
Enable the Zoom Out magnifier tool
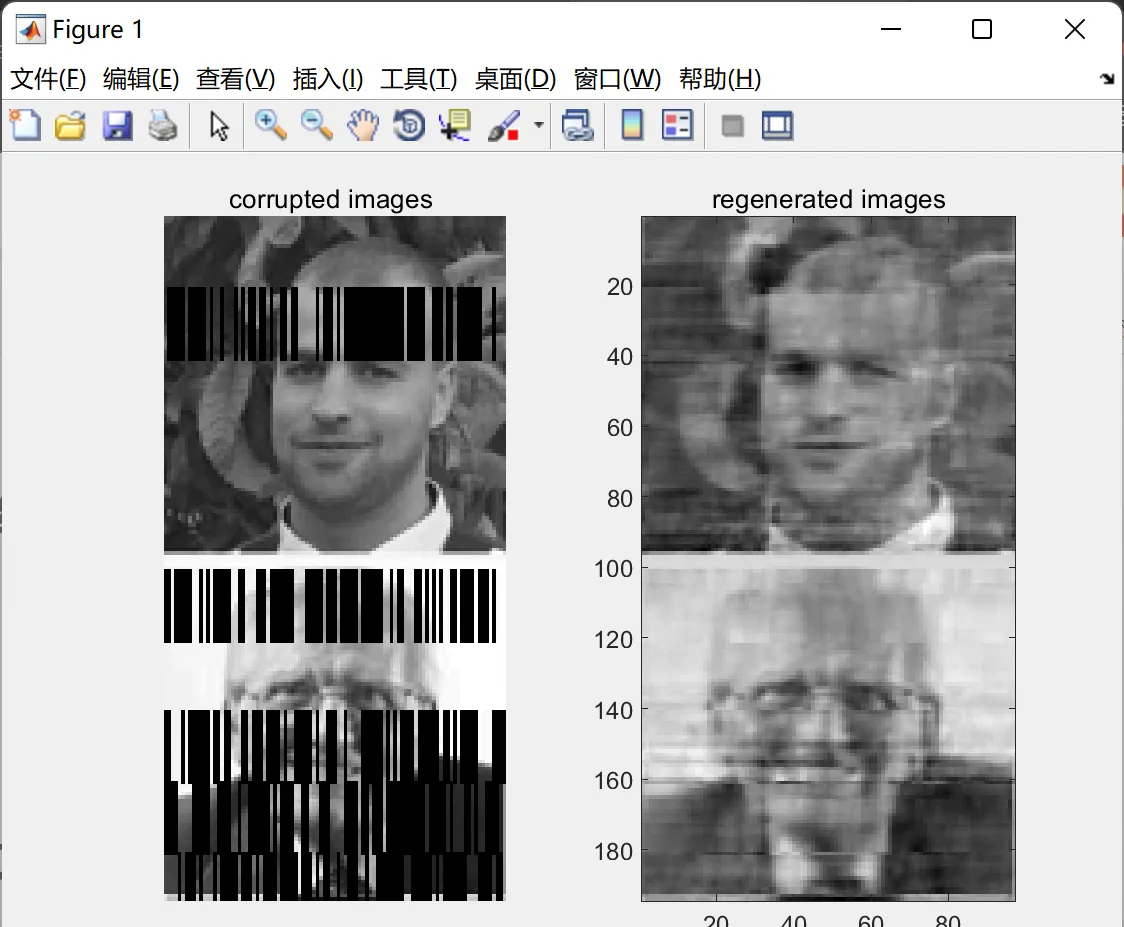[316, 125]
